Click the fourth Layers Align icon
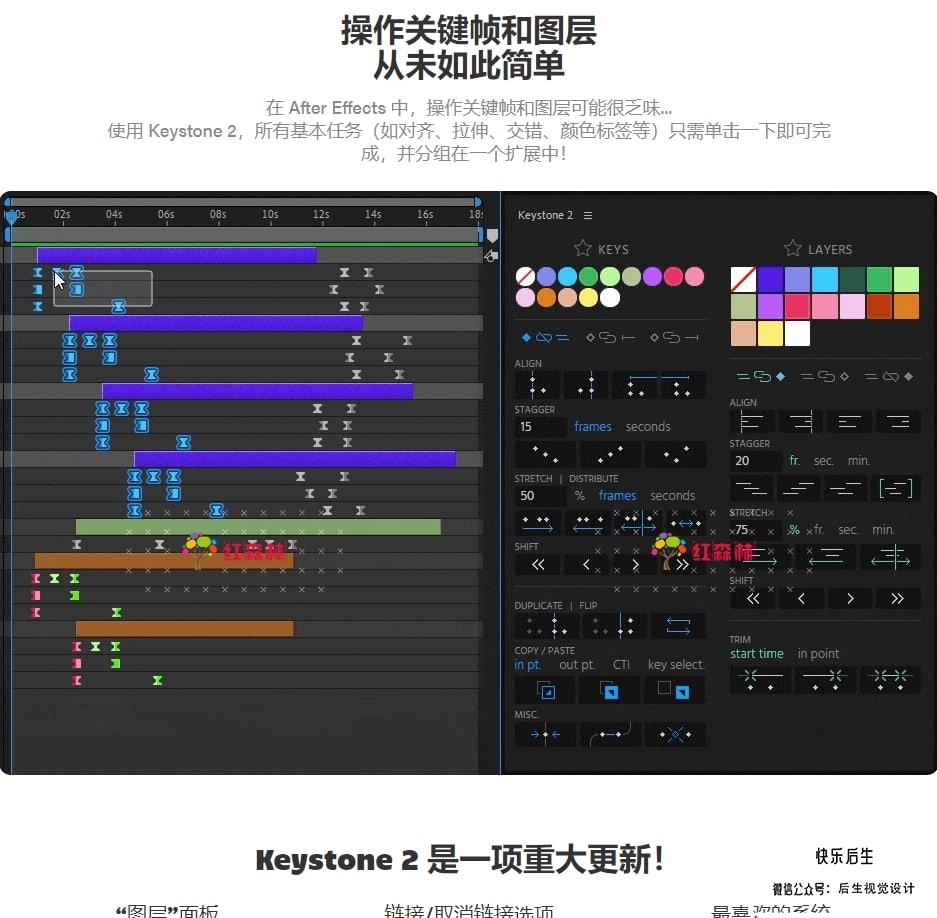The image size is (937, 918). 898,422
